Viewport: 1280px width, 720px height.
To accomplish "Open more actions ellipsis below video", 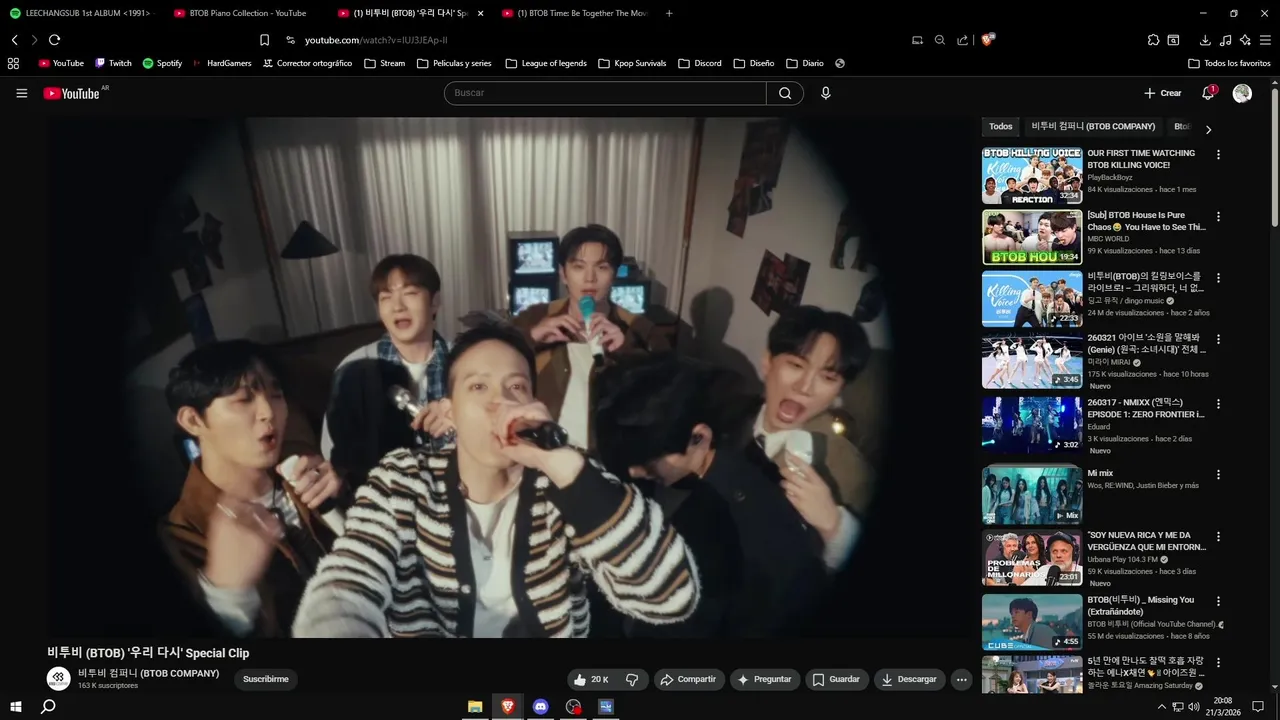I will [x=961, y=680].
